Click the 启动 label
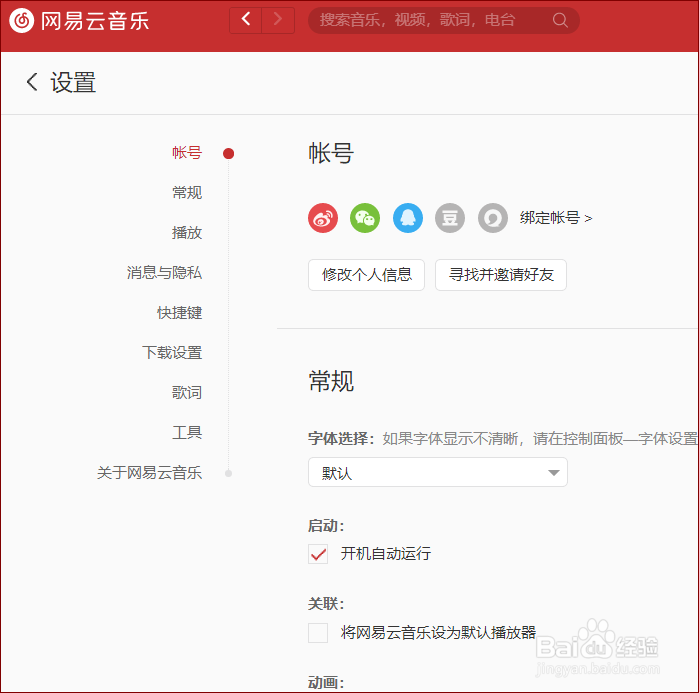Viewport: 699px width, 693px height. tap(326, 526)
